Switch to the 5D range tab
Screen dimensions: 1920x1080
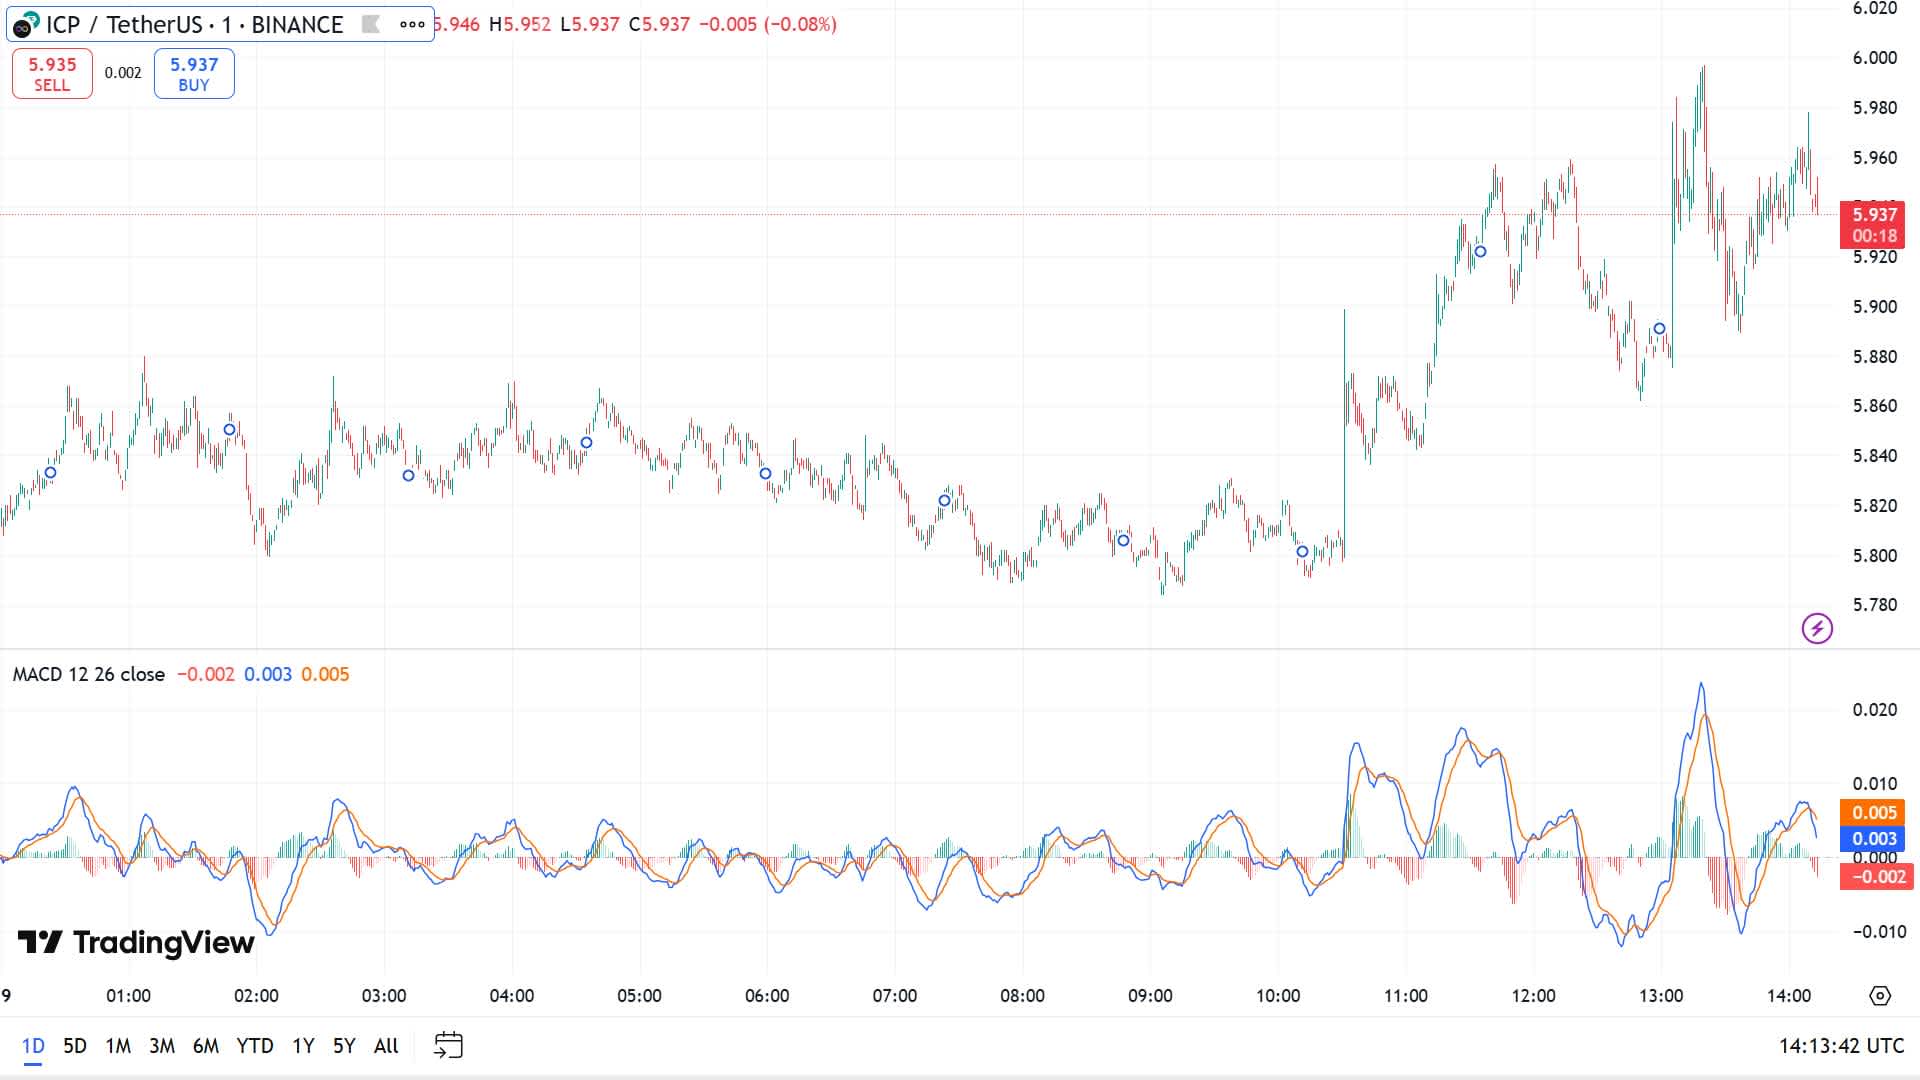73,1045
